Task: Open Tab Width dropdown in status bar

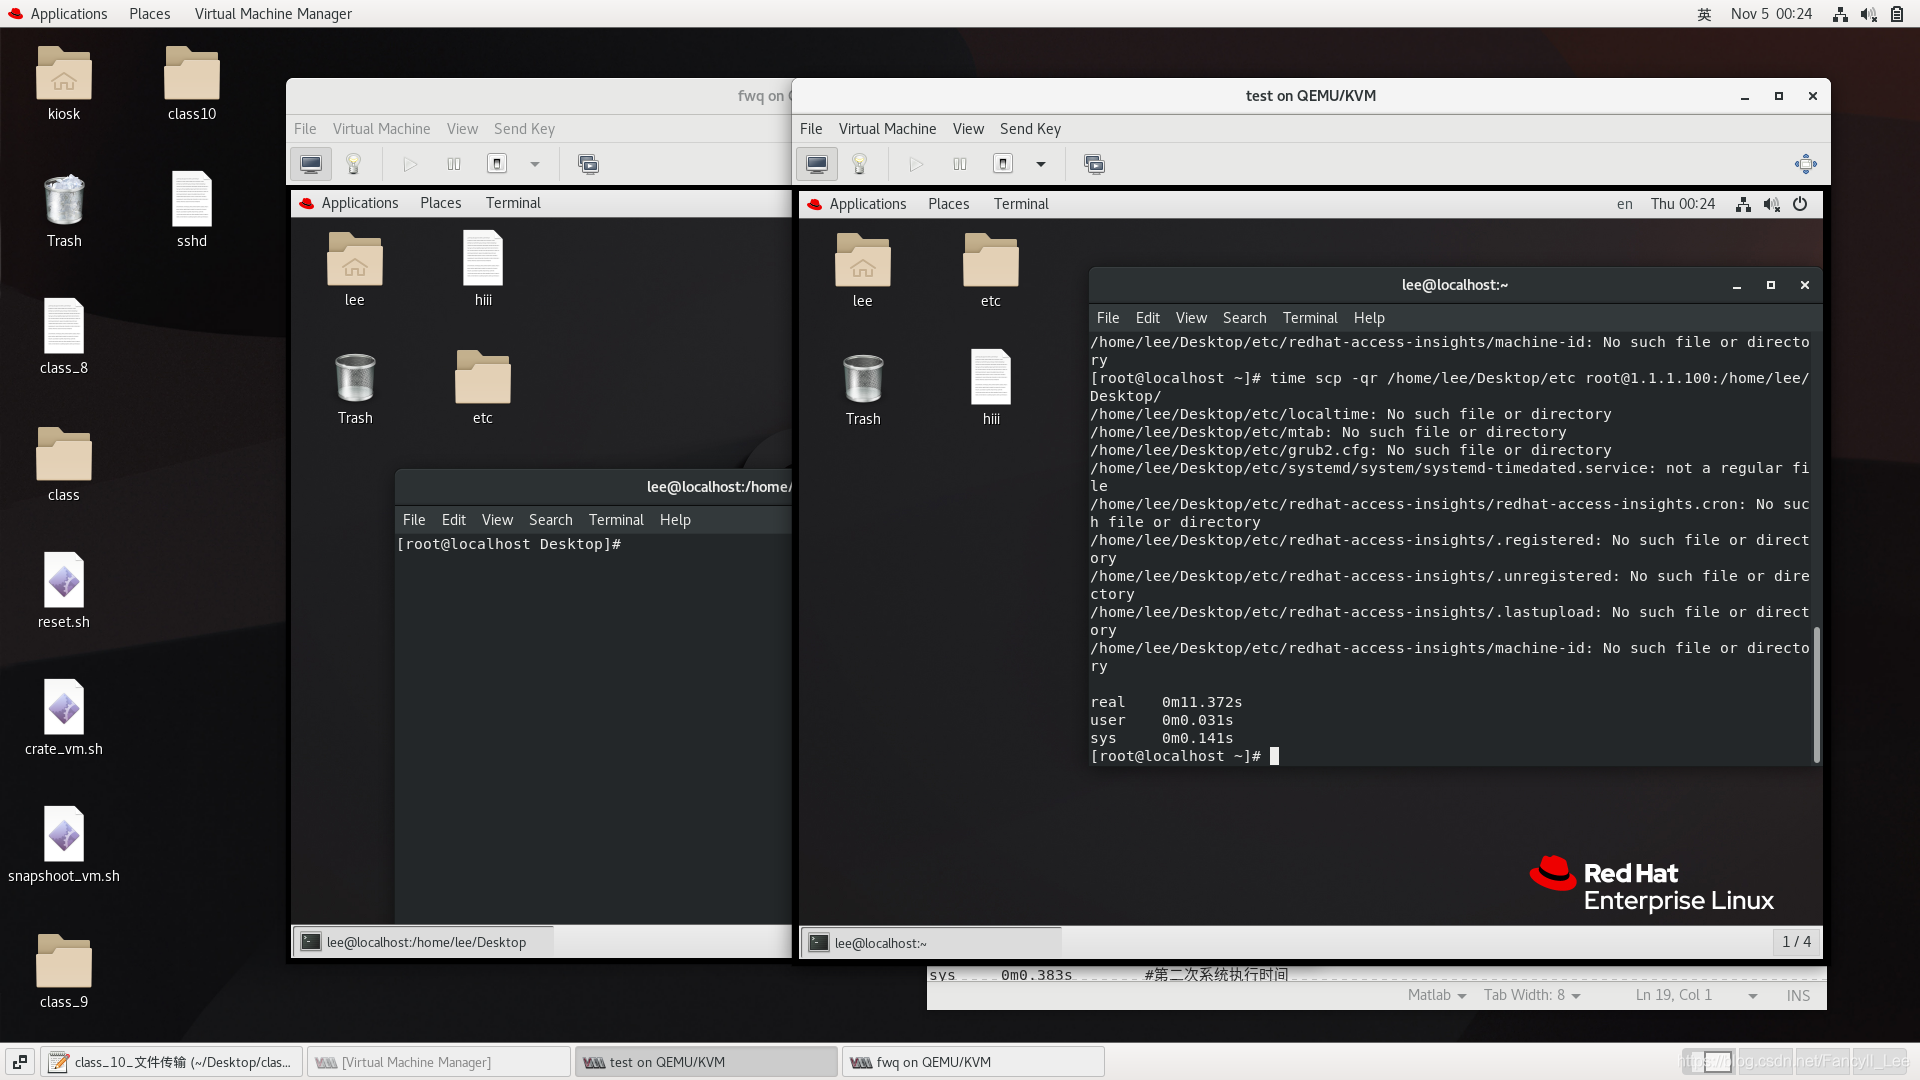Action: (1531, 995)
